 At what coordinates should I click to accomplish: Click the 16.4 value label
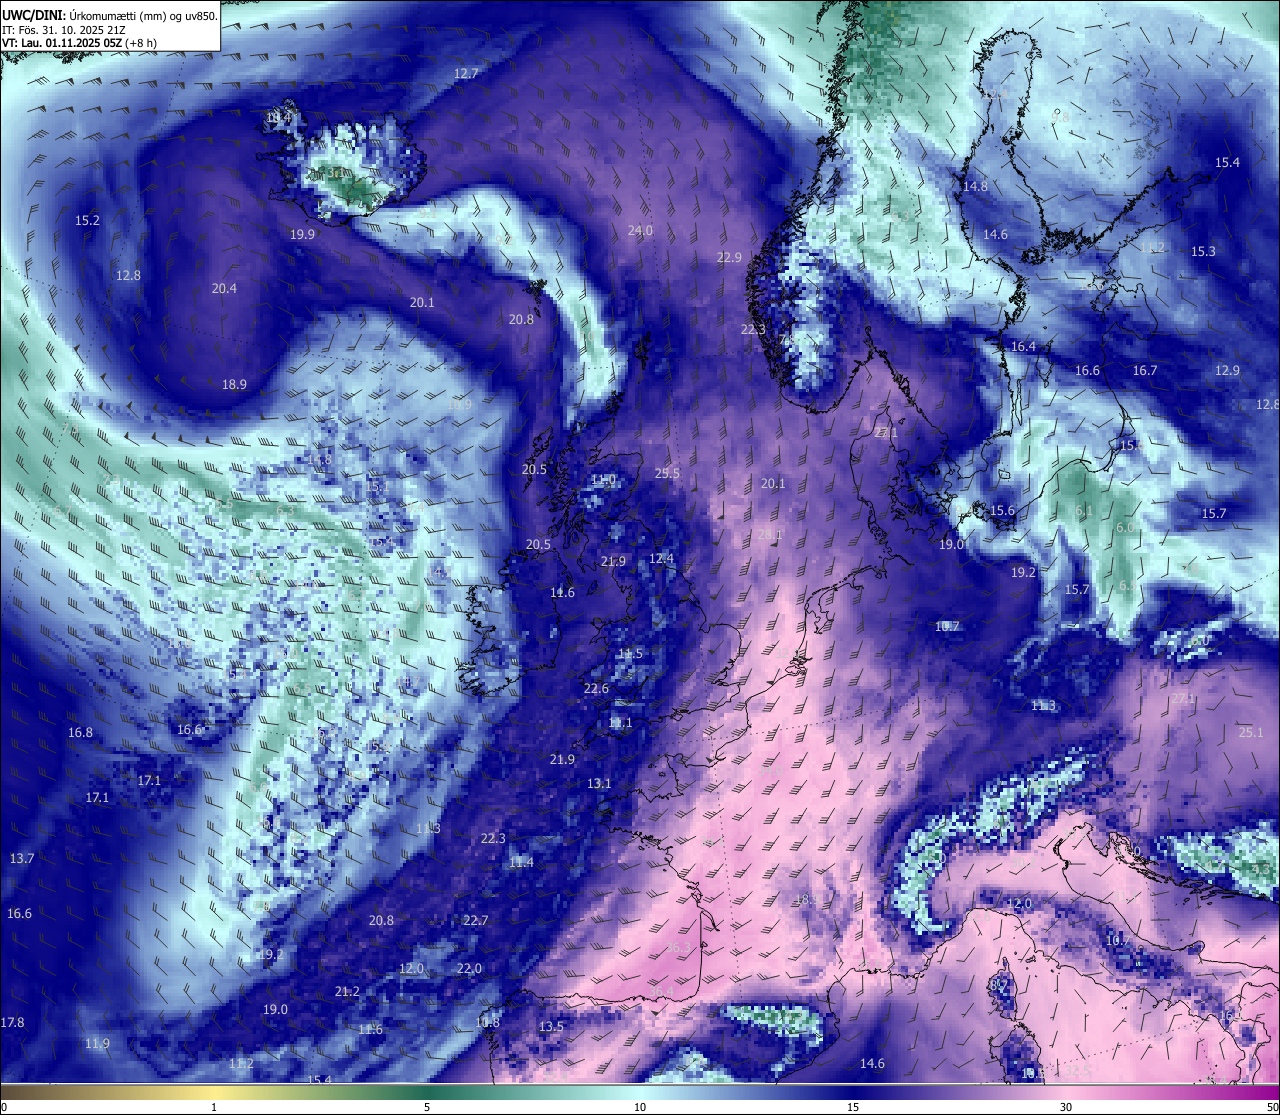1023,346
